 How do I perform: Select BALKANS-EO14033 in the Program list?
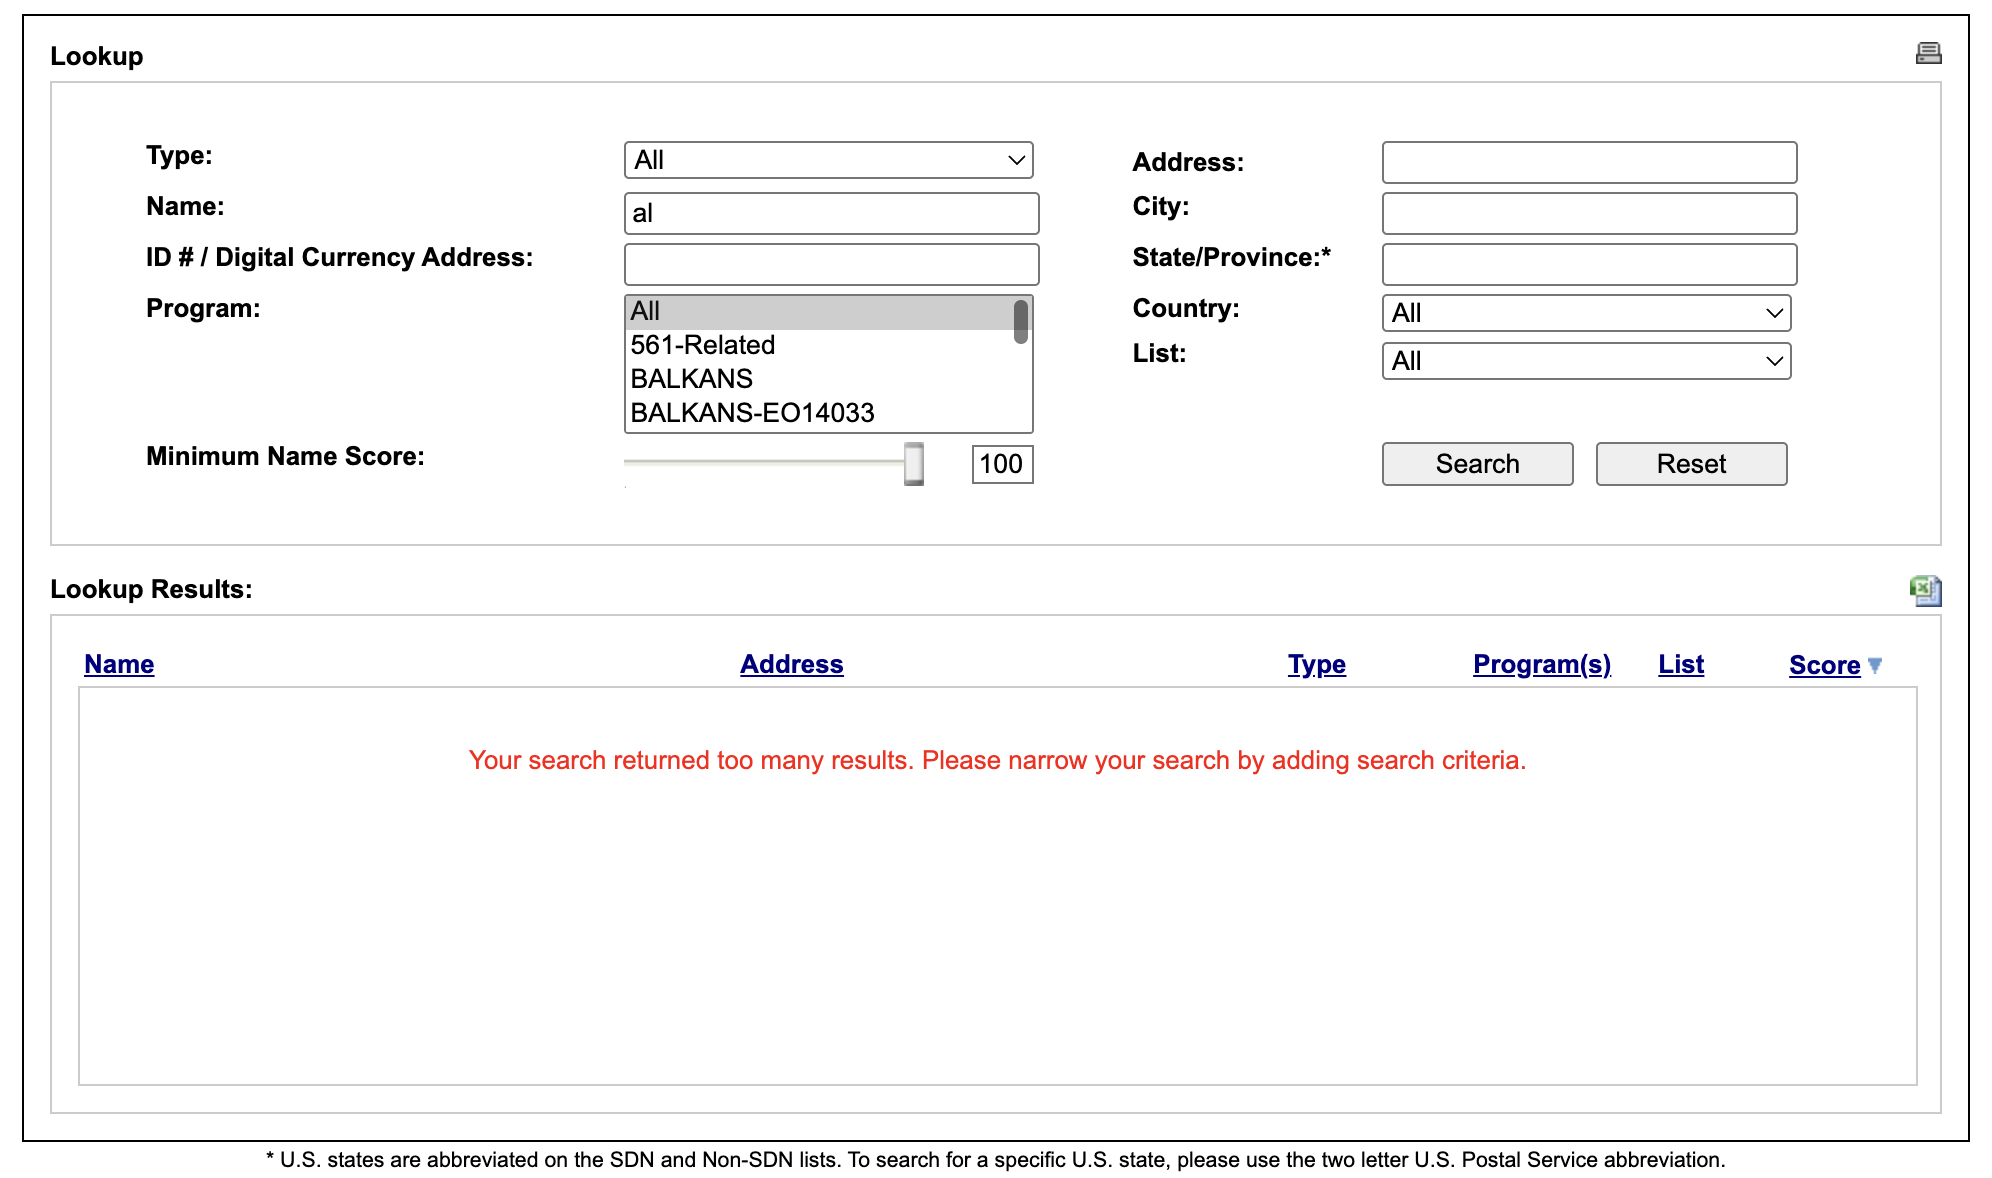click(x=819, y=413)
